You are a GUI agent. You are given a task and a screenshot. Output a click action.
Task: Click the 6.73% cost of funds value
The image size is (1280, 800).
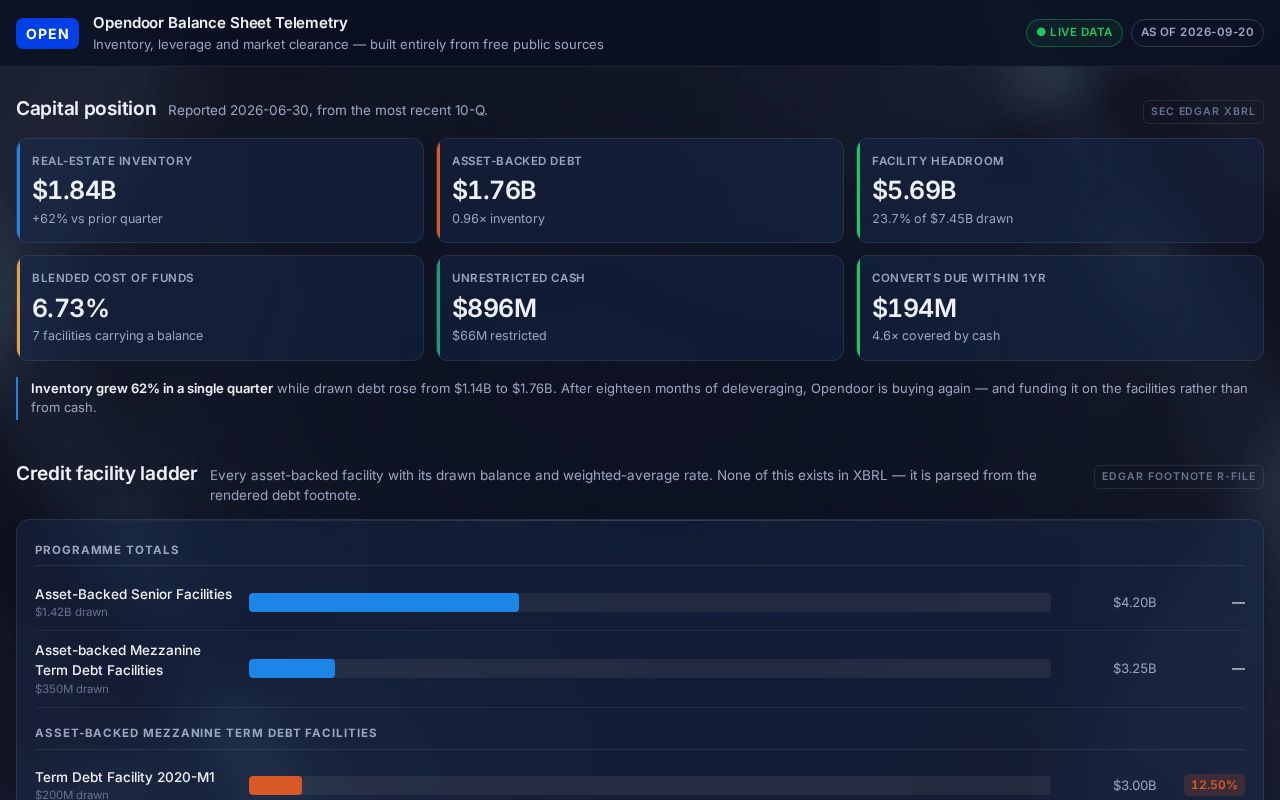click(70, 308)
